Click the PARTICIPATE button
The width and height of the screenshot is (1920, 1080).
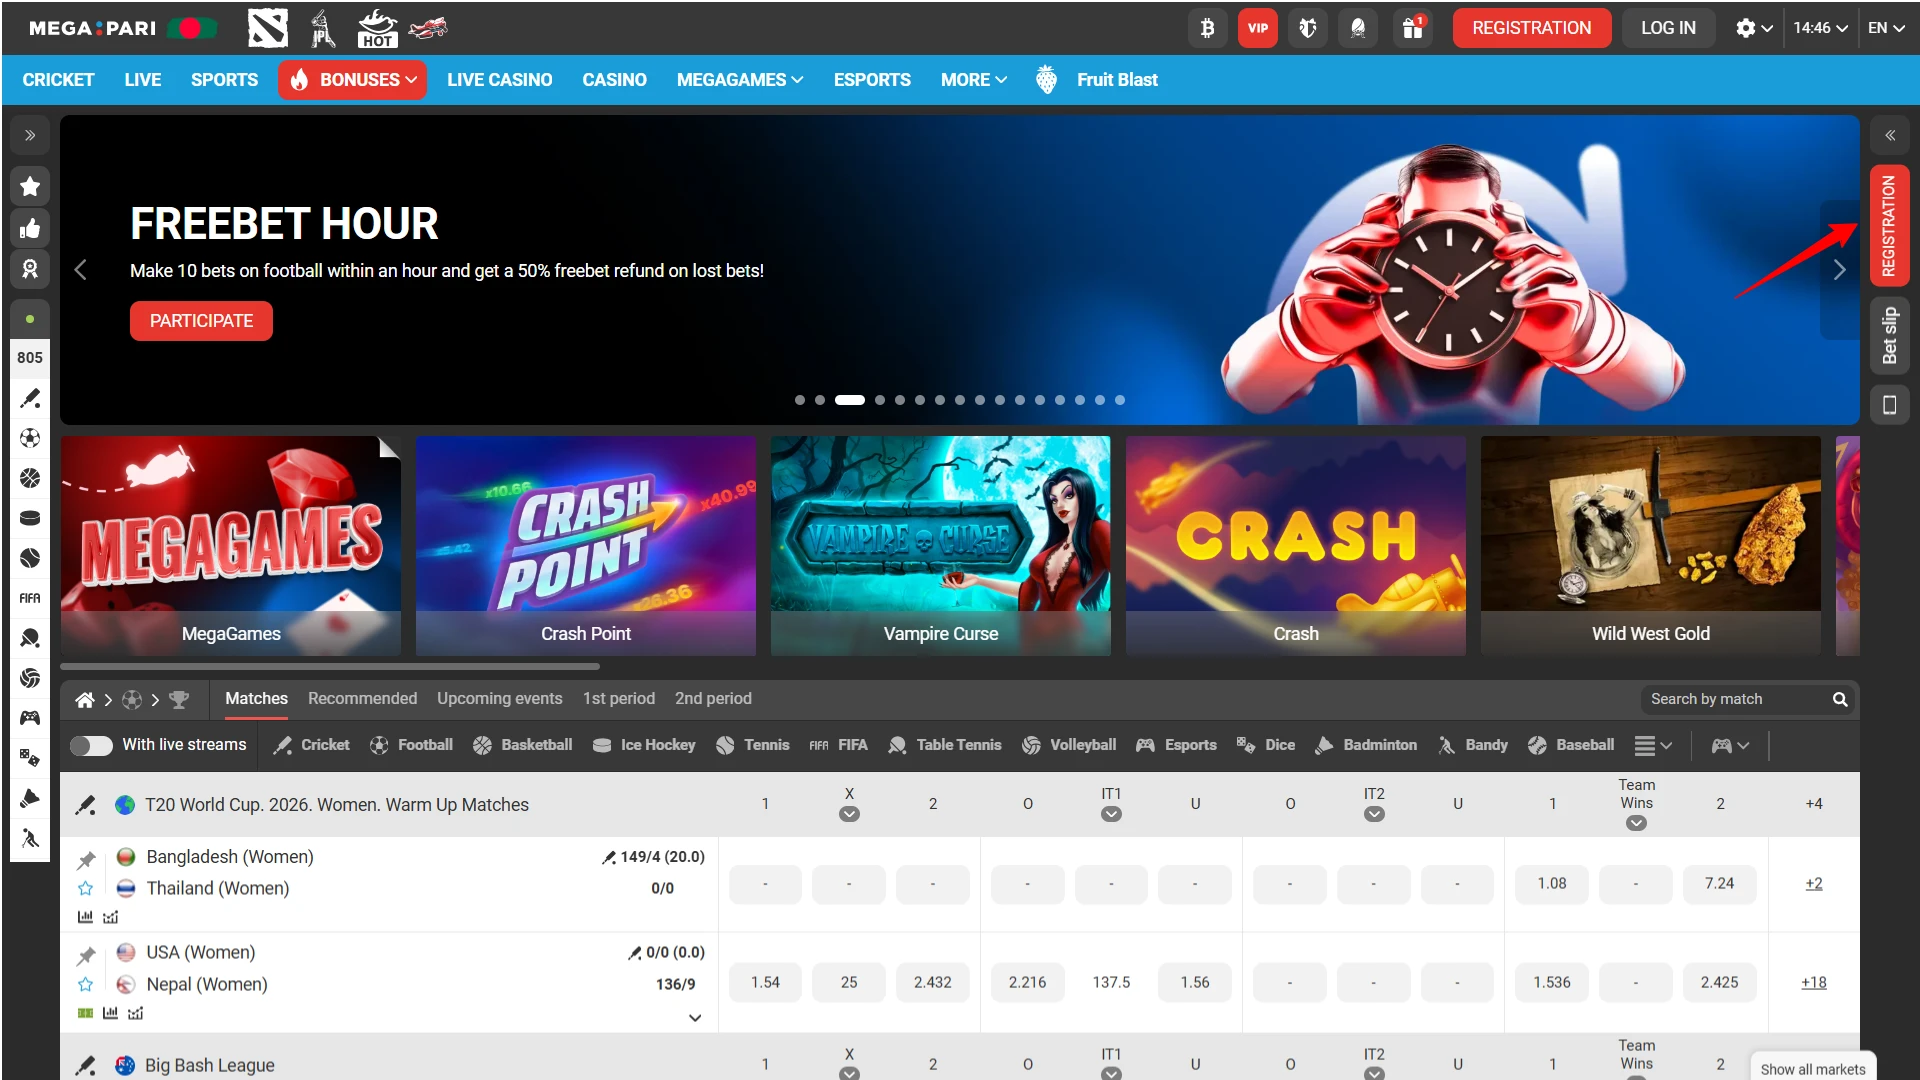pyautogui.click(x=201, y=321)
